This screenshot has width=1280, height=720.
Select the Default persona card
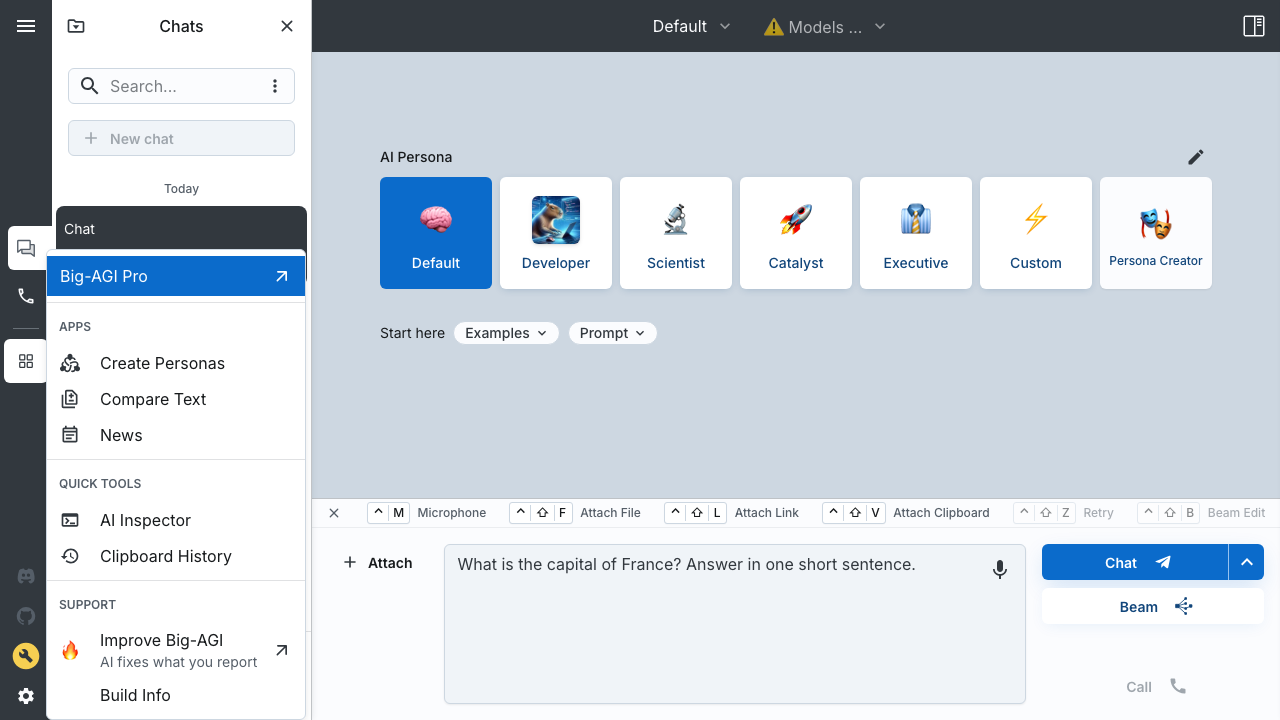tap(436, 233)
